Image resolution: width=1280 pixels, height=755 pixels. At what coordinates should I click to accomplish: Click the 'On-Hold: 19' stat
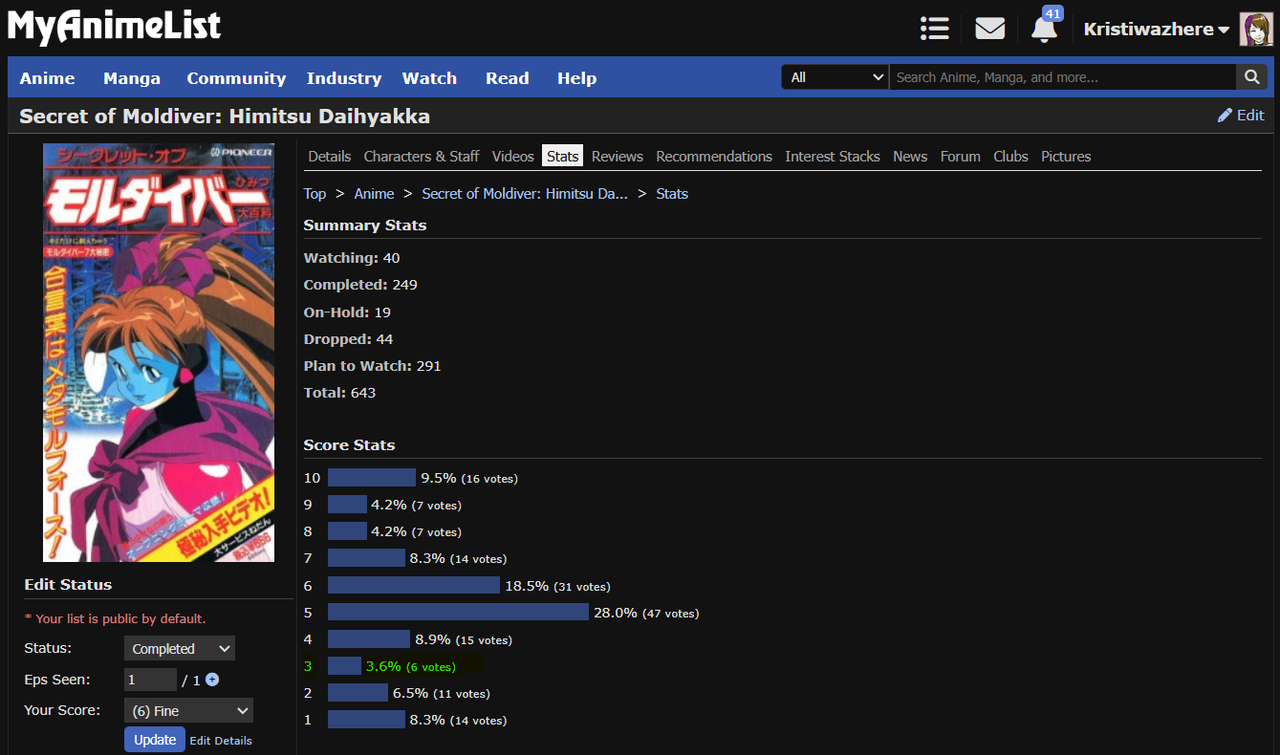[347, 312]
